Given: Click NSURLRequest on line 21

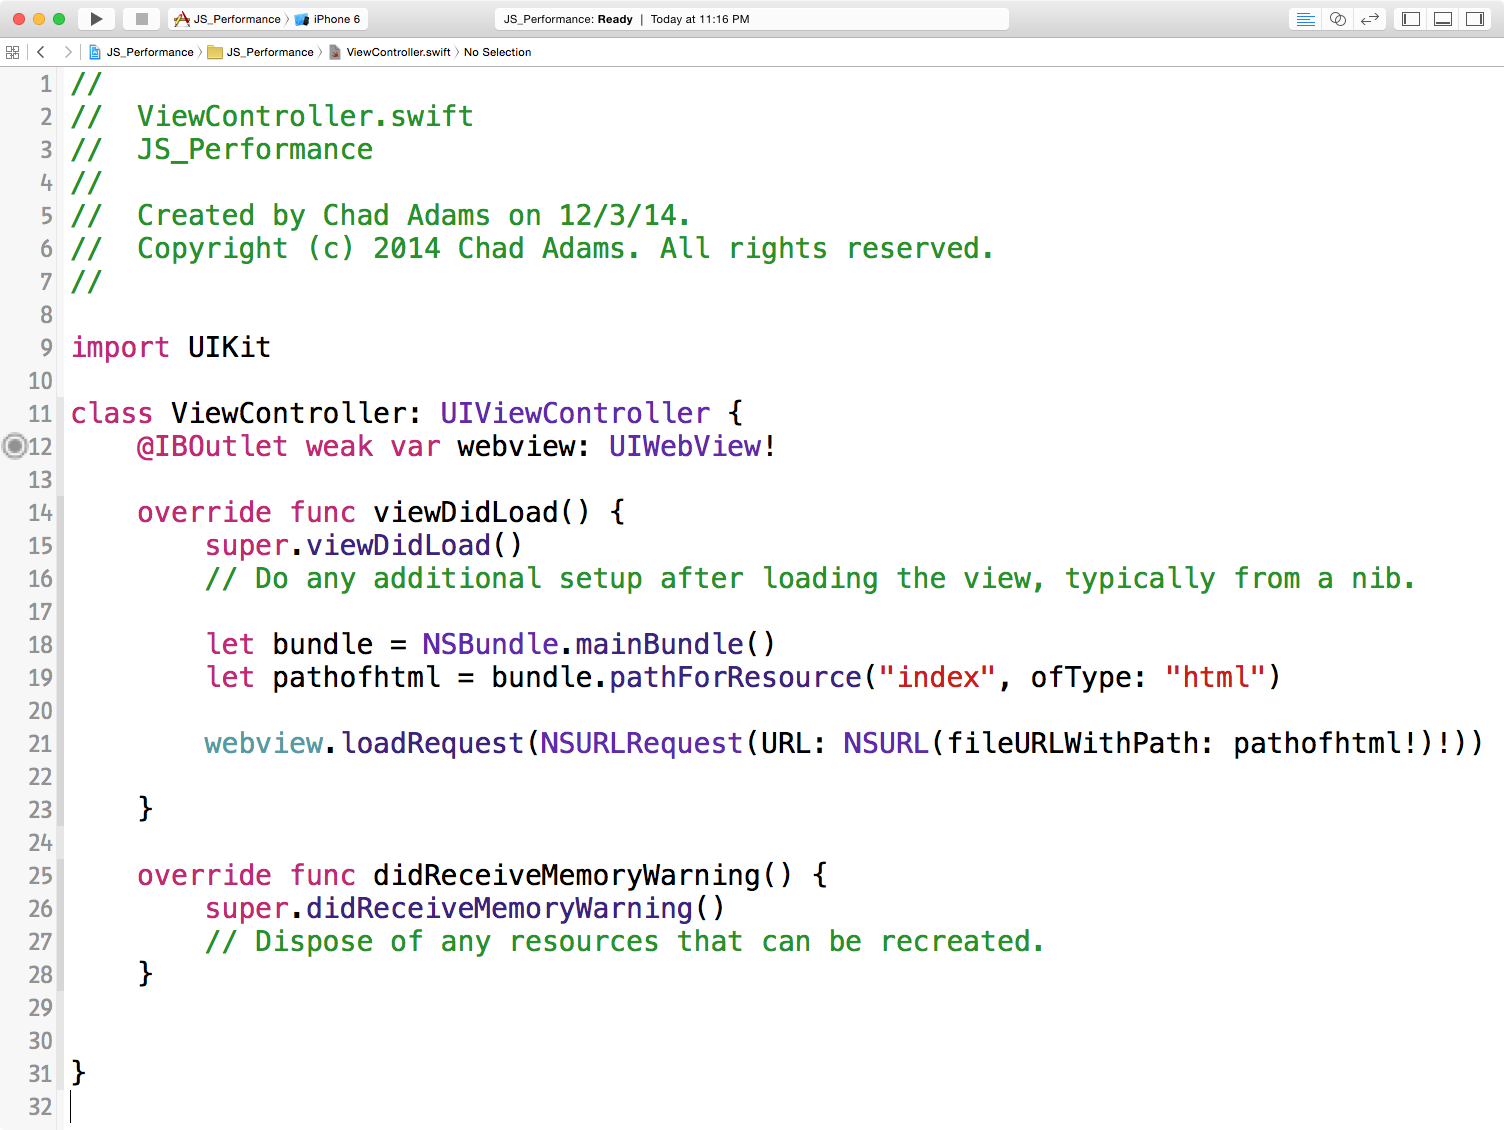Looking at the screenshot, I should pyautogui.click(x=642, y=743).
